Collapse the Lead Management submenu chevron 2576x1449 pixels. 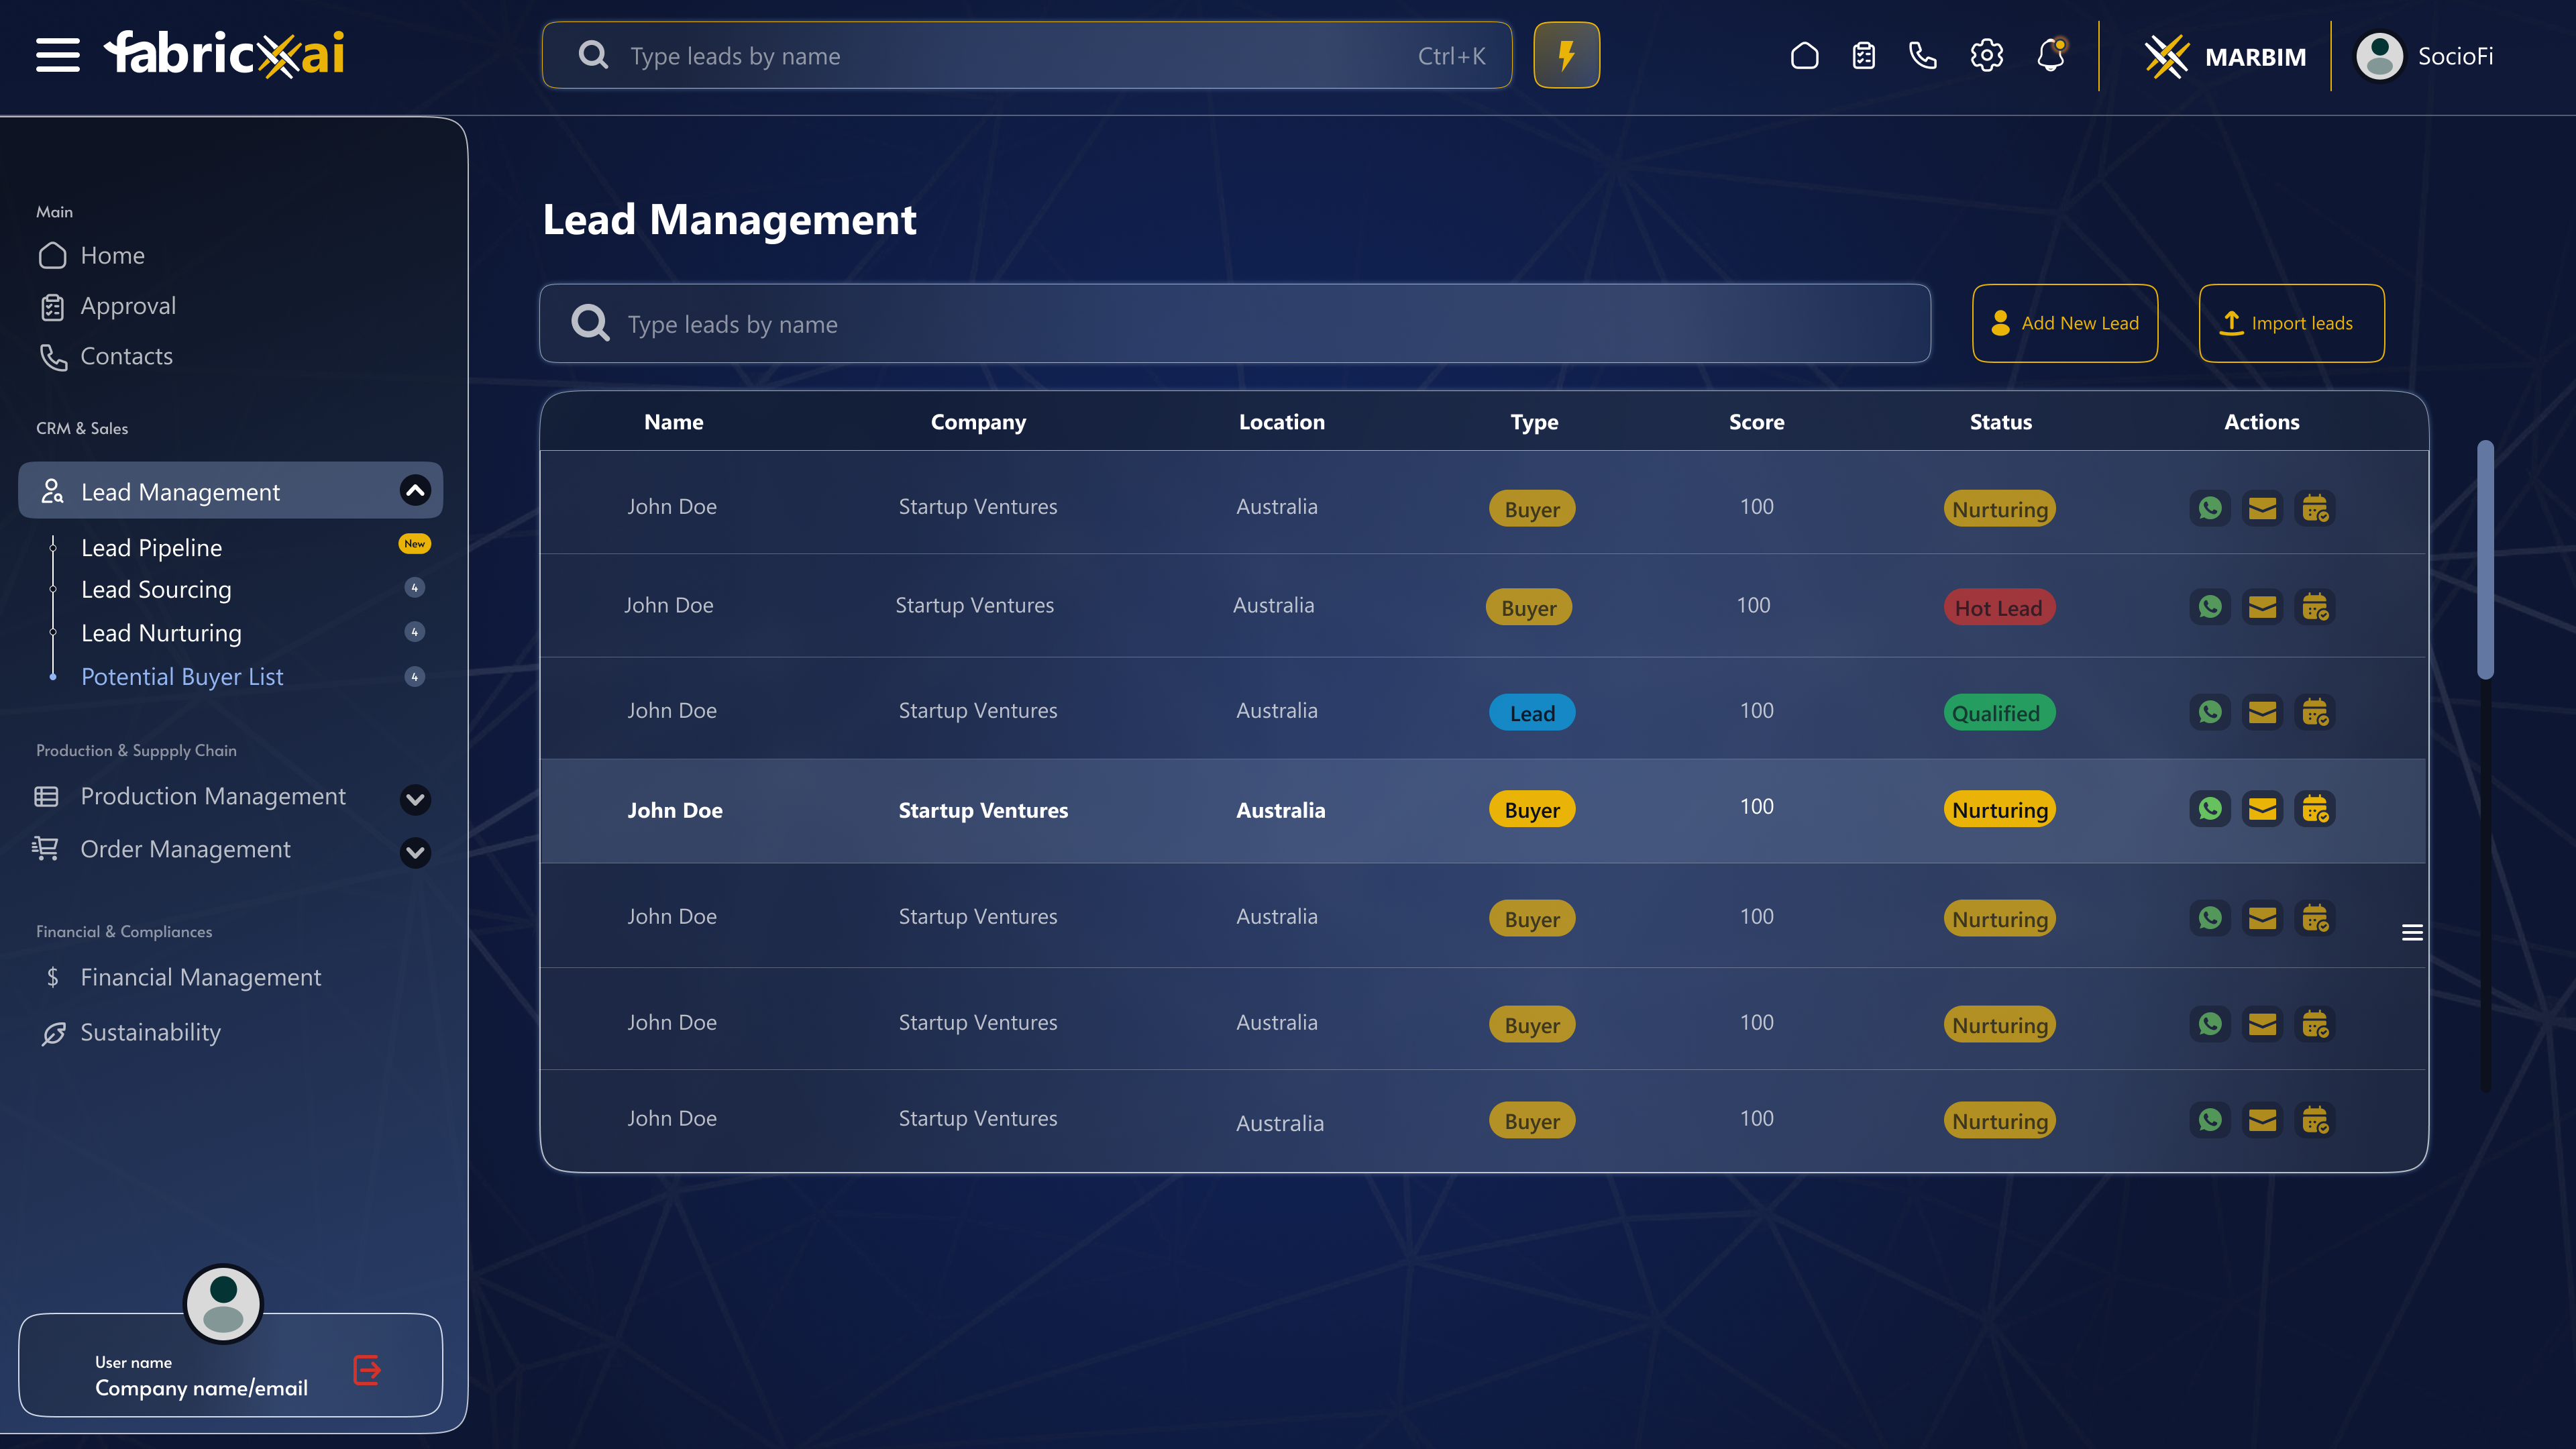coord(415,491)
